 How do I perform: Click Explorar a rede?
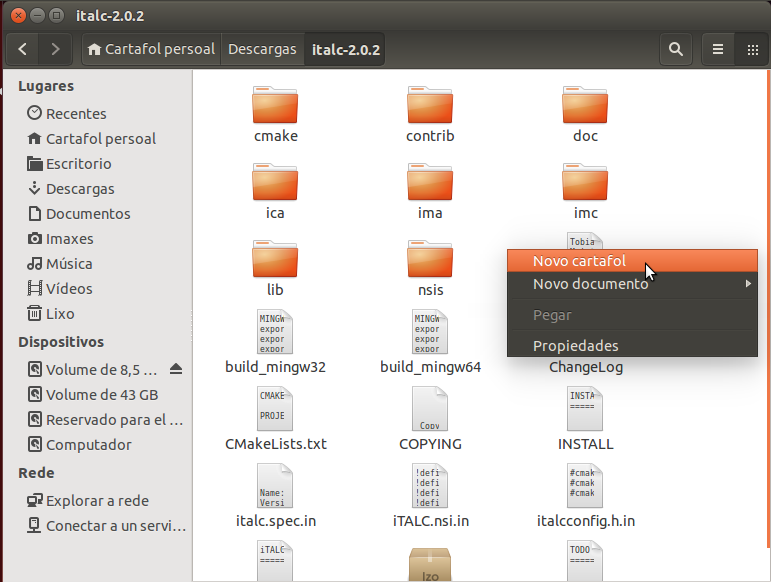pos(97,500)
